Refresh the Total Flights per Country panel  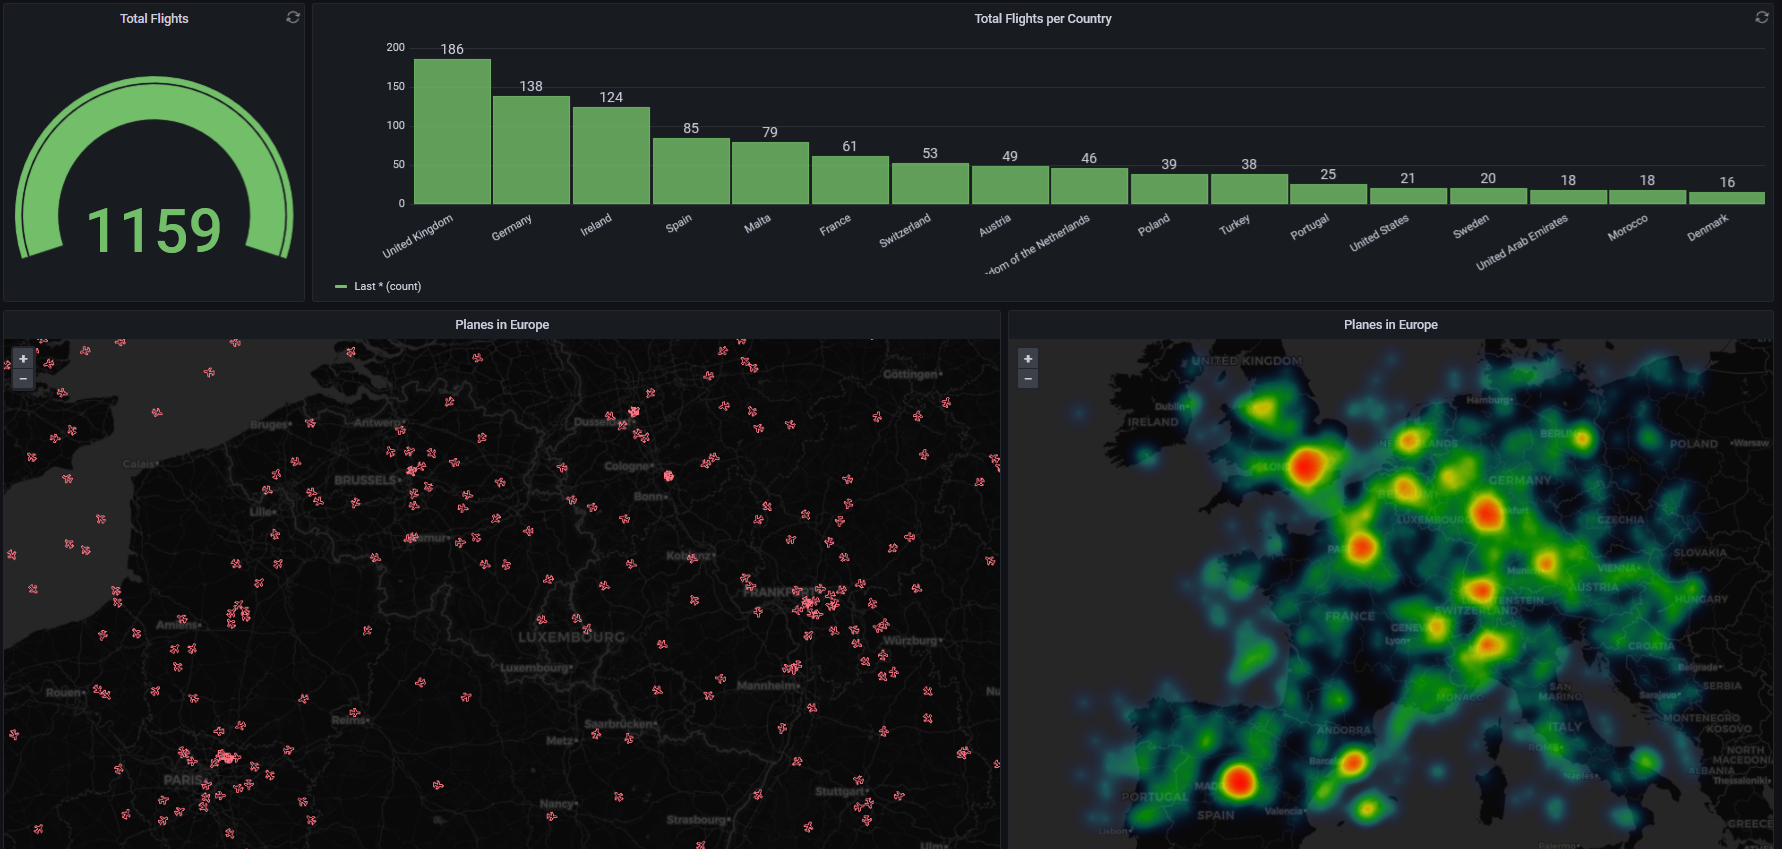1762,17
